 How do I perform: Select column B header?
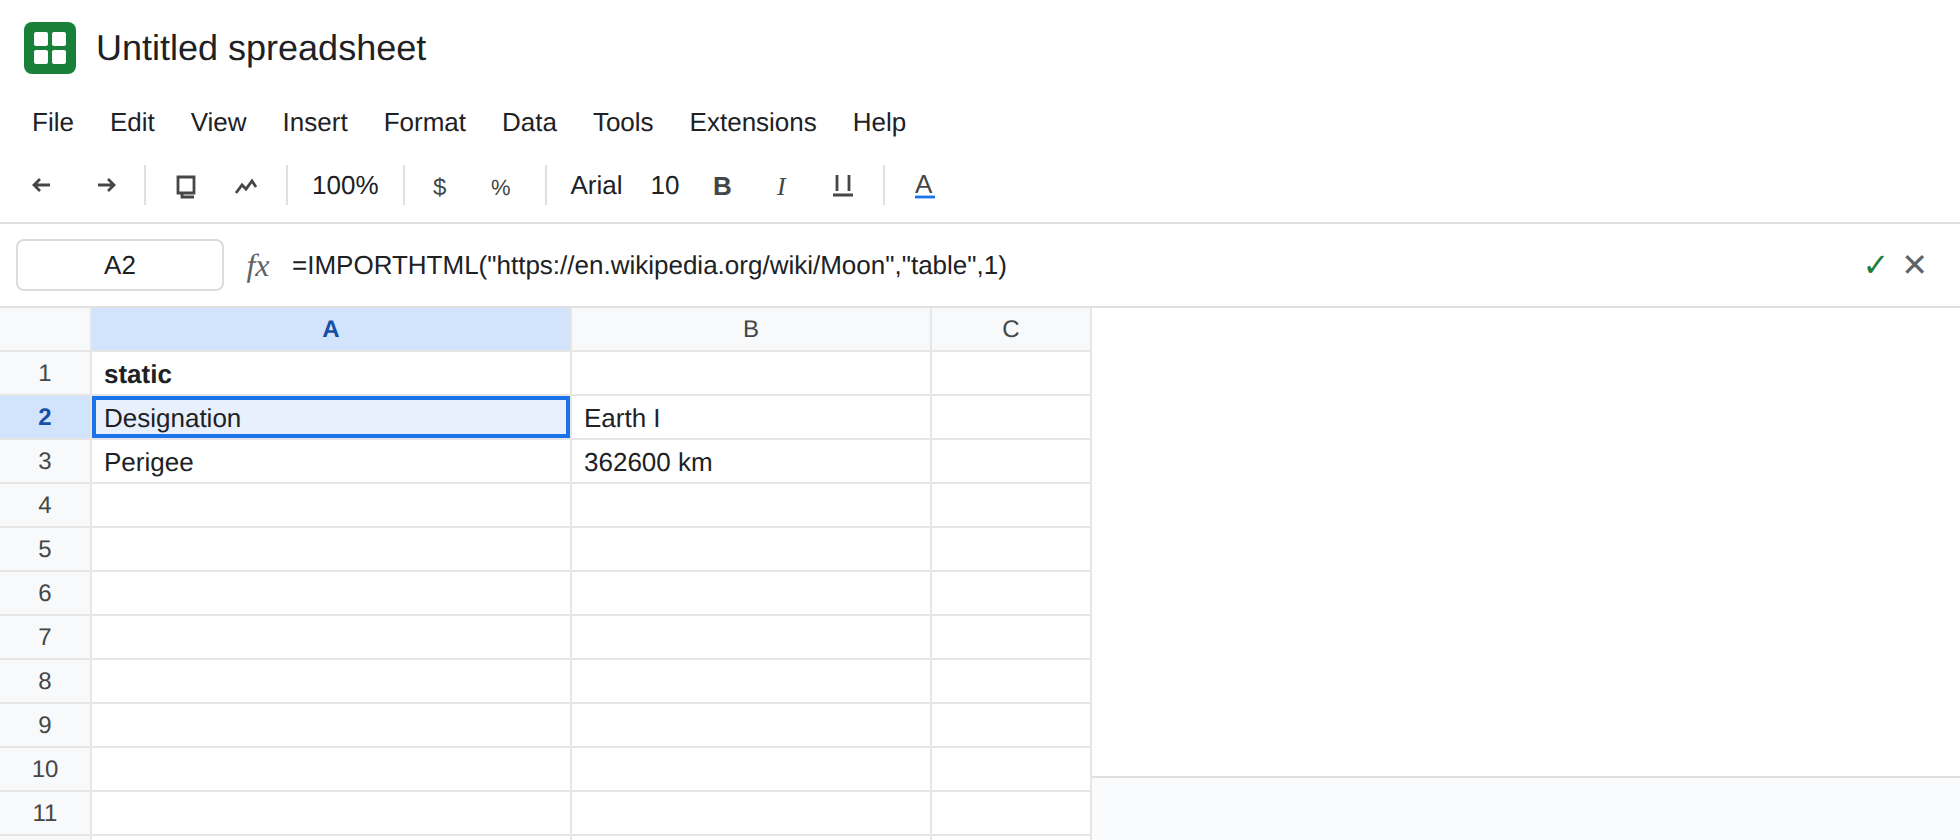(x=751, y=329)
